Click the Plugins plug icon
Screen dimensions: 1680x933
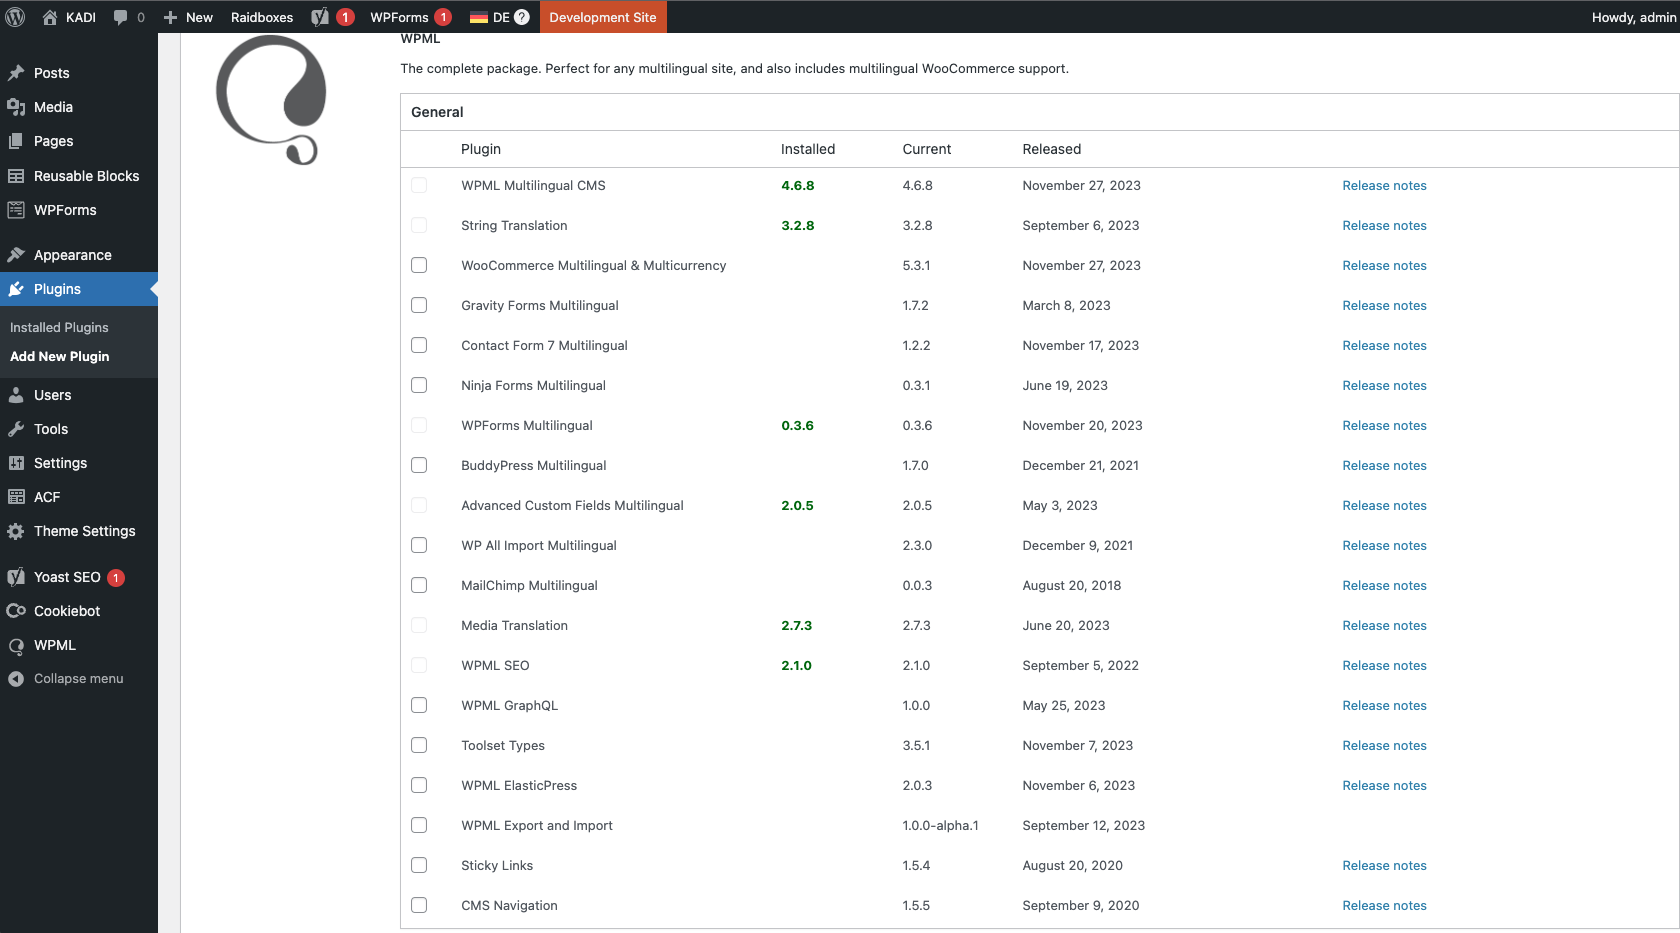[16, 289]
